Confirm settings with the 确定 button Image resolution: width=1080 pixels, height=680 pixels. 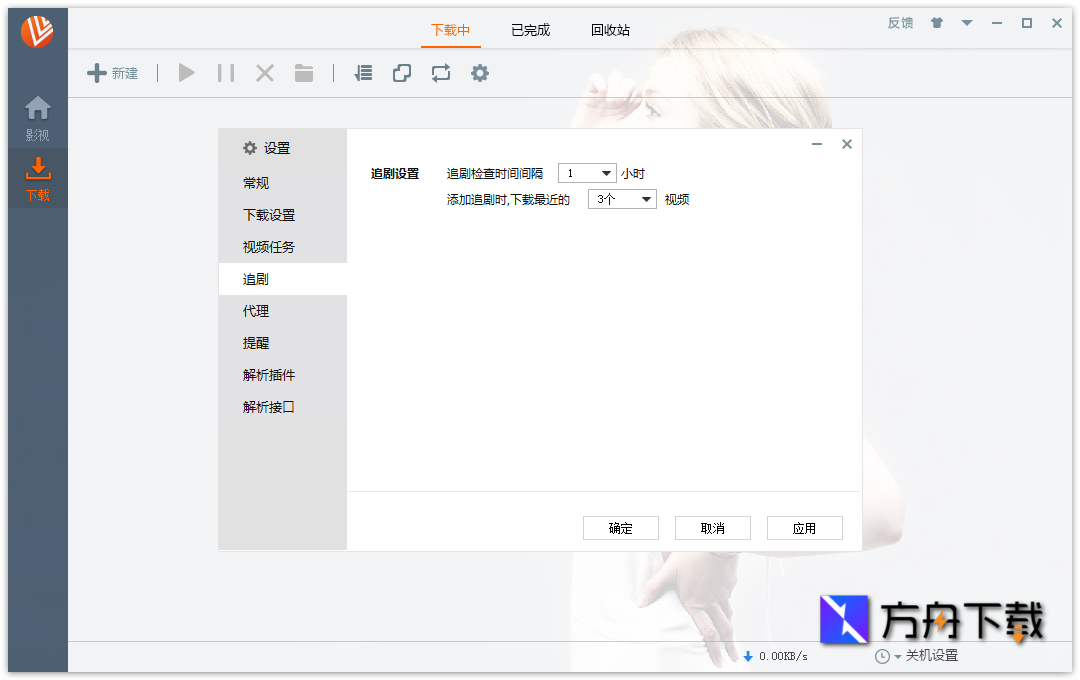point(621,528)
